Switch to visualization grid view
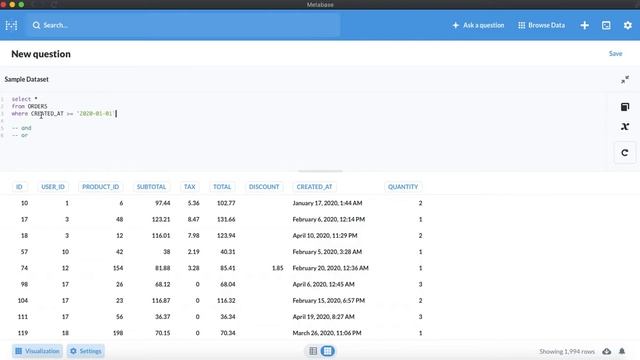 point(327,351)
